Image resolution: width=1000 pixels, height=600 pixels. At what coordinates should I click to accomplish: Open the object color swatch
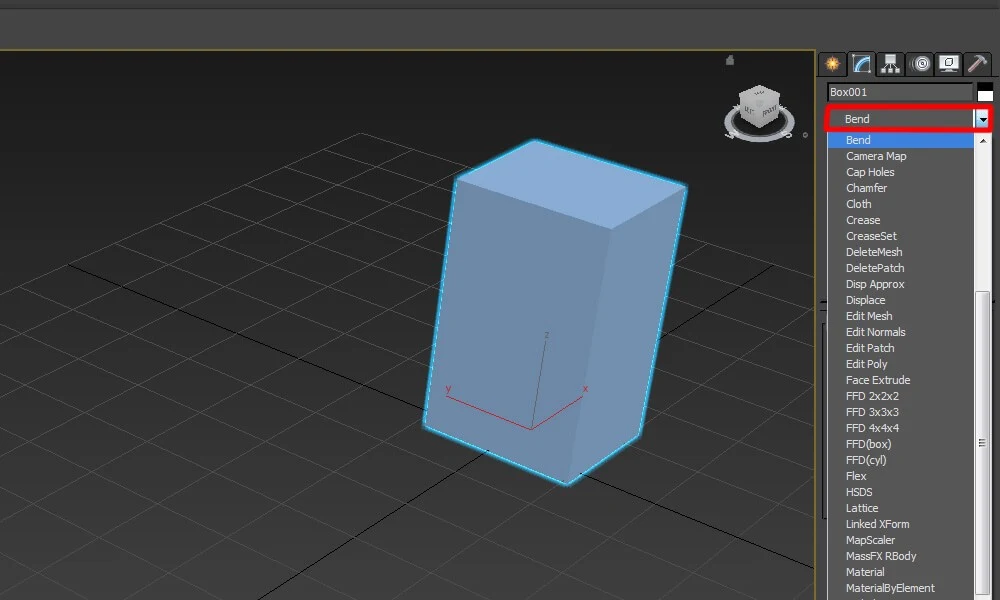(x=985, y=92)
